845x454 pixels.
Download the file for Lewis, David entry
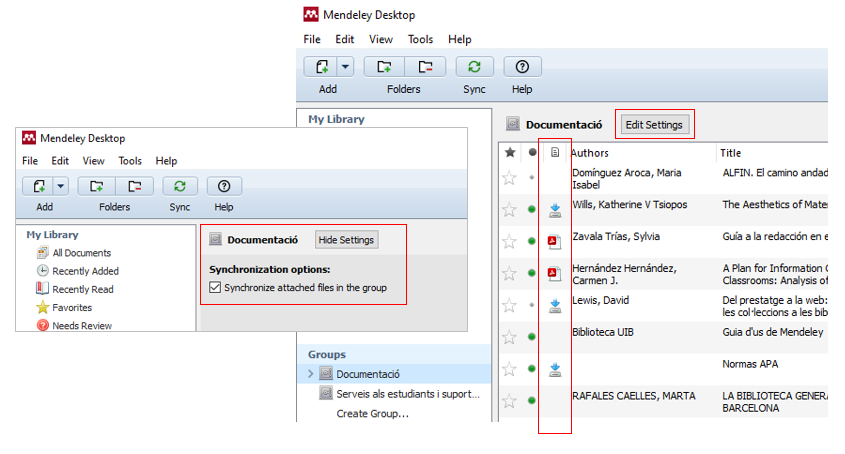[555, 306]
